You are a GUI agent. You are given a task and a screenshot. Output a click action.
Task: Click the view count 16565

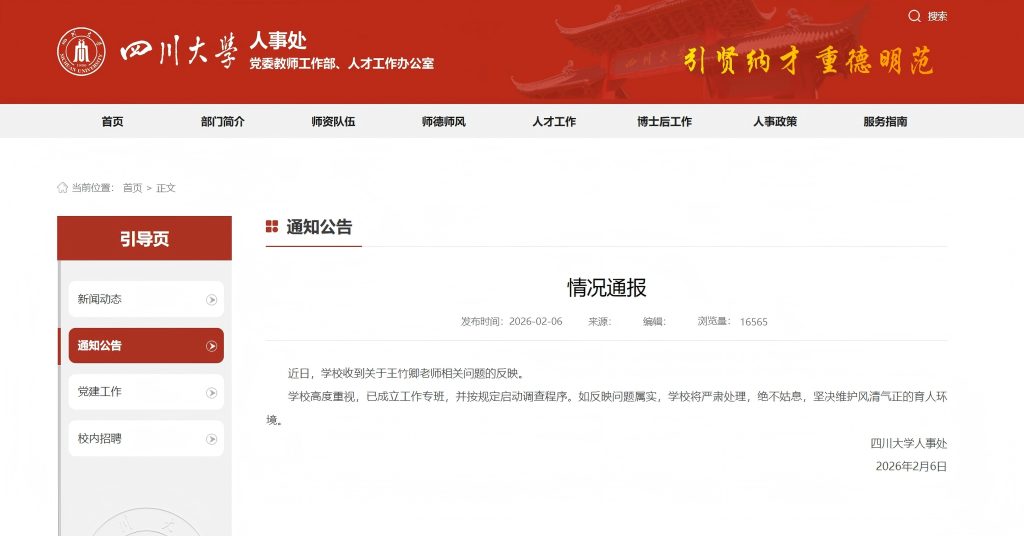click(x=754, y=322)
